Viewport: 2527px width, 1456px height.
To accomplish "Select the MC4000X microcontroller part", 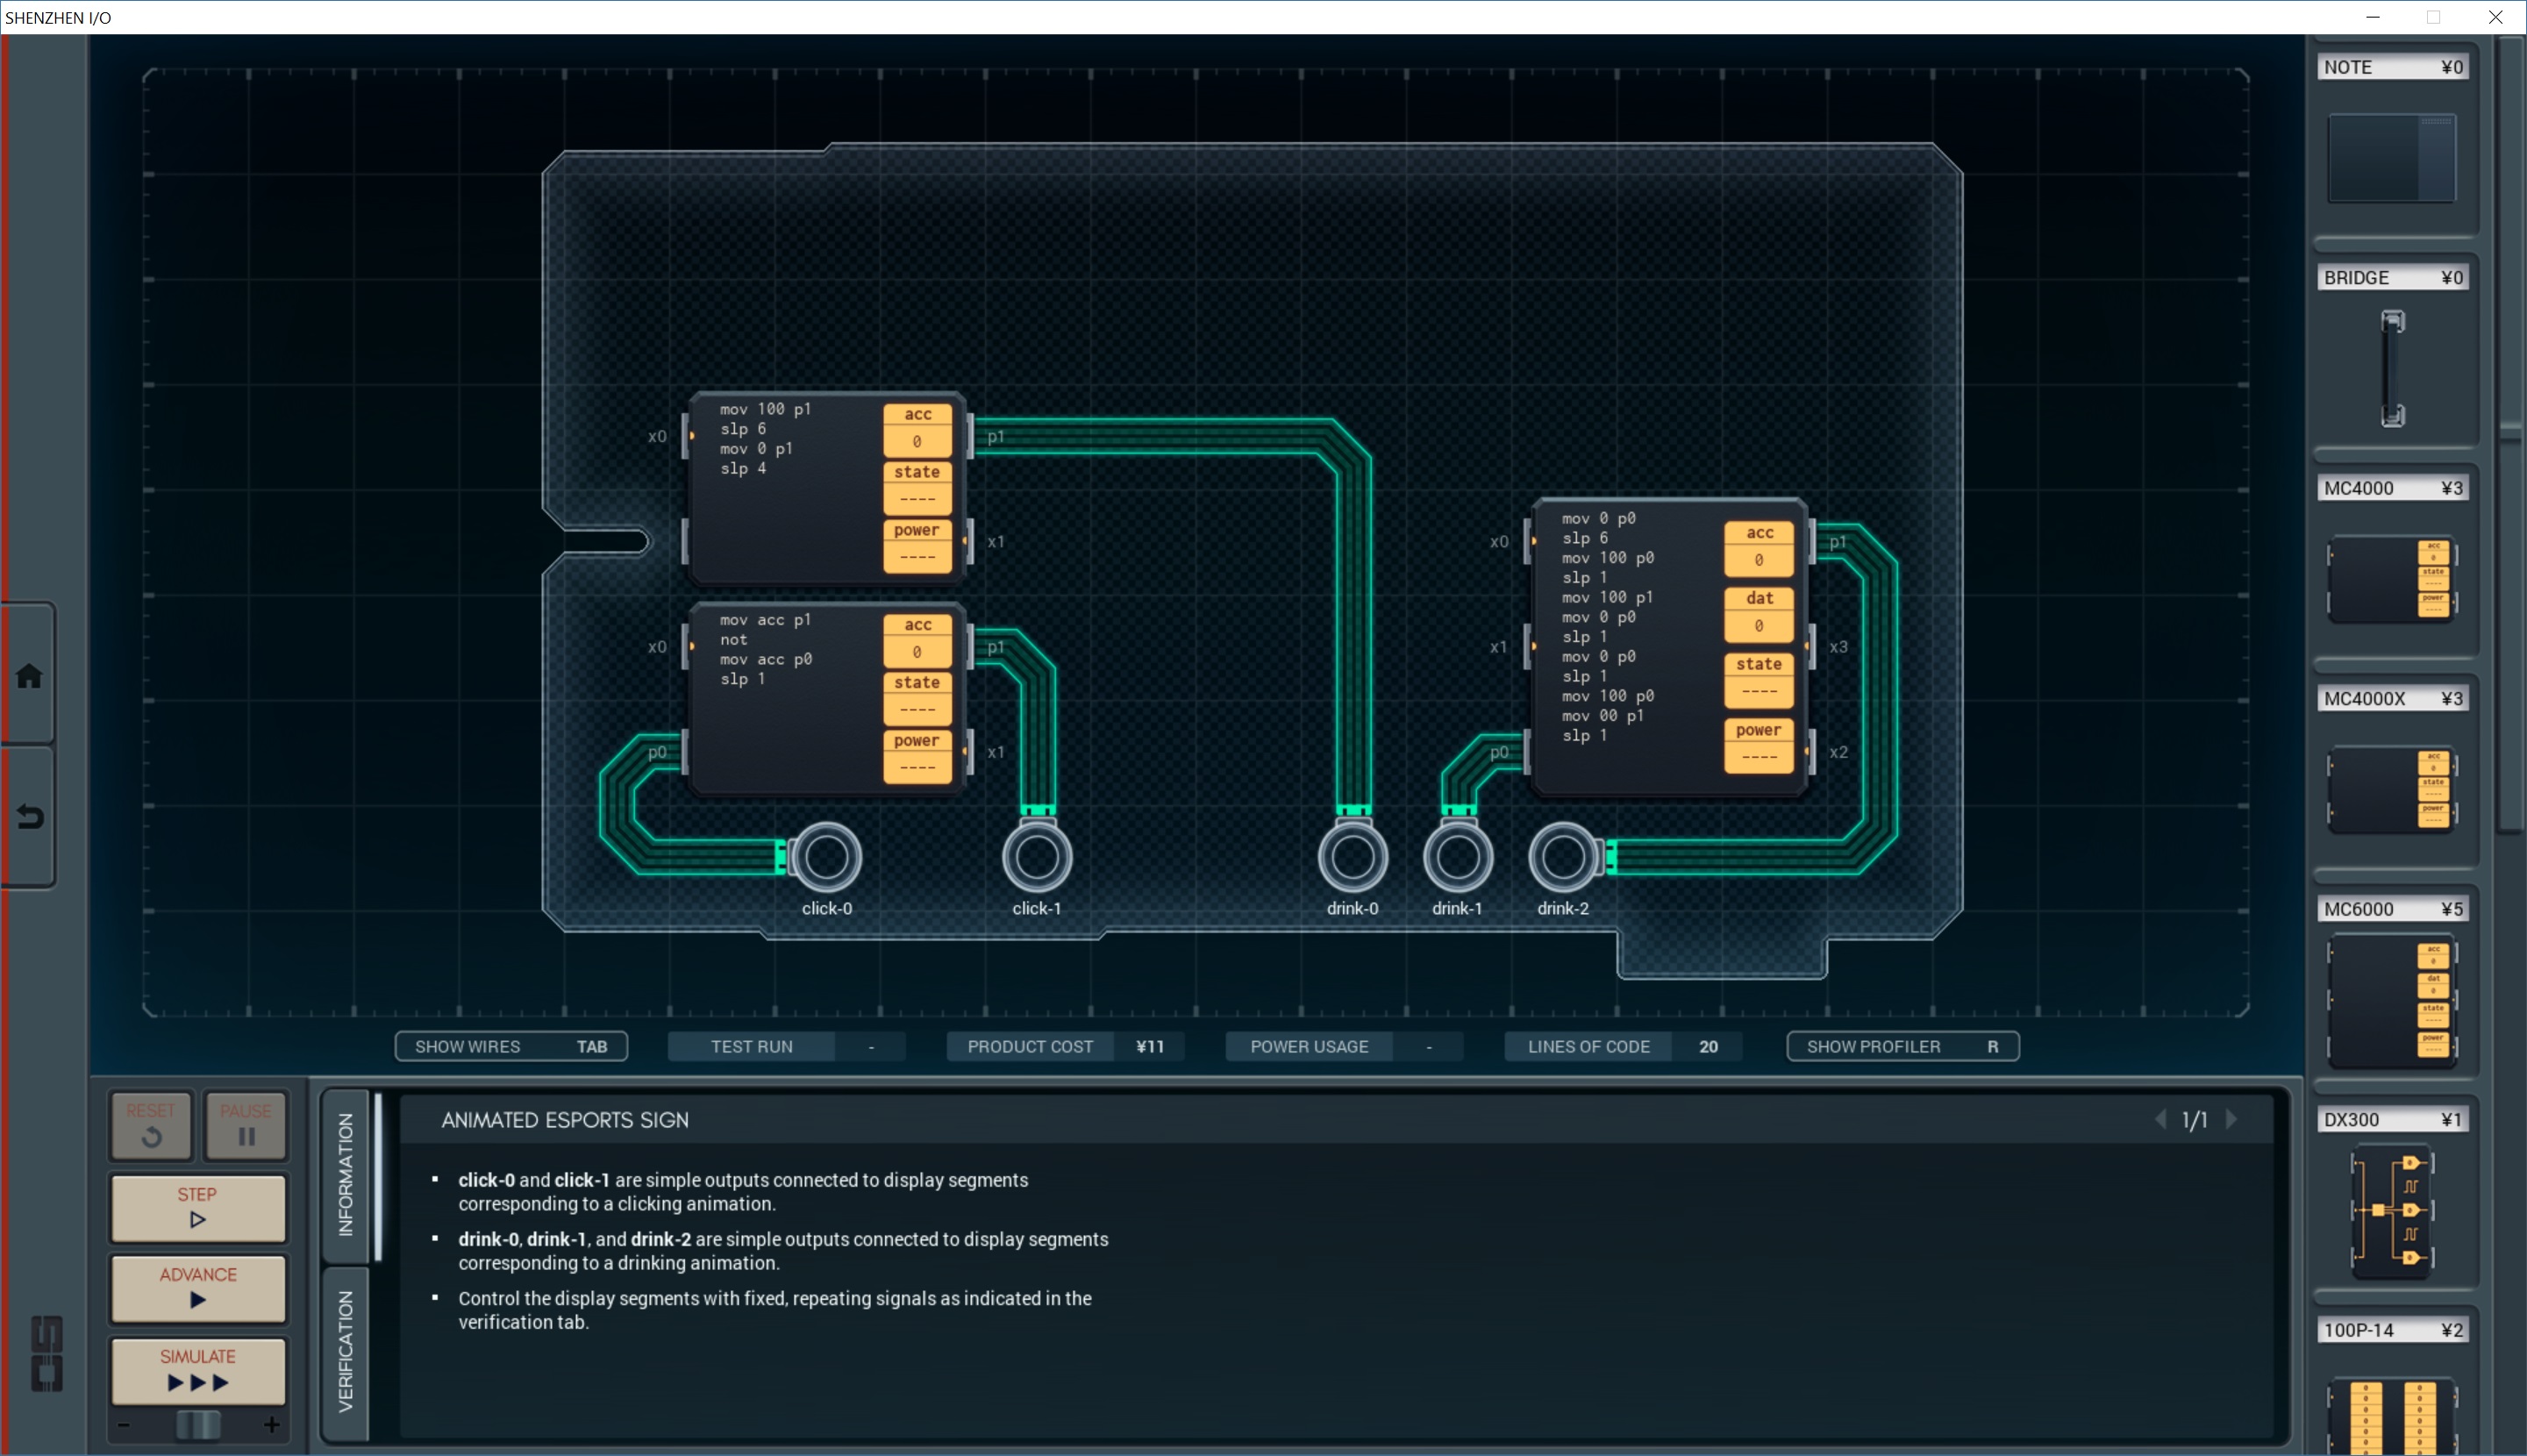I will coord(2391,789).
